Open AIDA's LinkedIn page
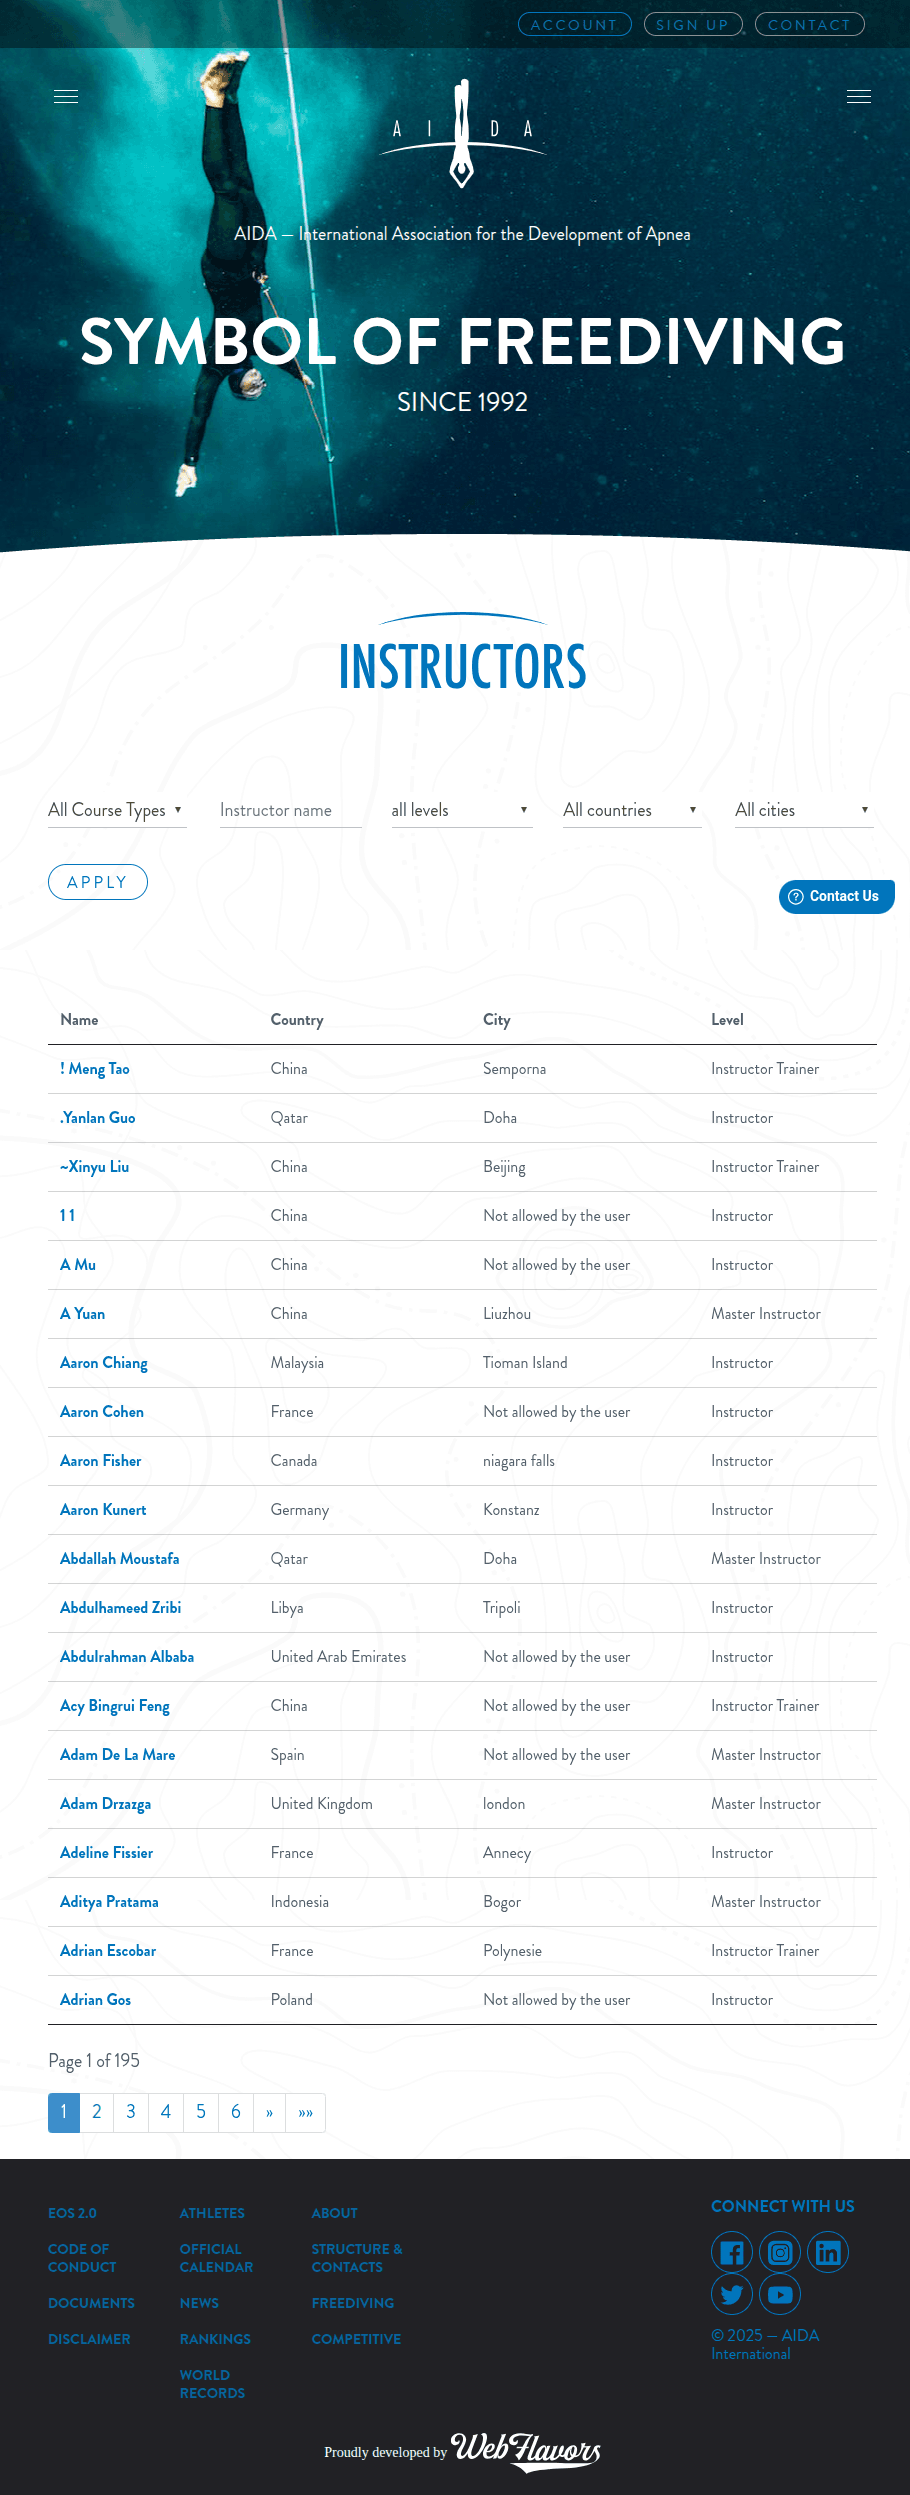 pyautogui.click(x=827, y=2252)
